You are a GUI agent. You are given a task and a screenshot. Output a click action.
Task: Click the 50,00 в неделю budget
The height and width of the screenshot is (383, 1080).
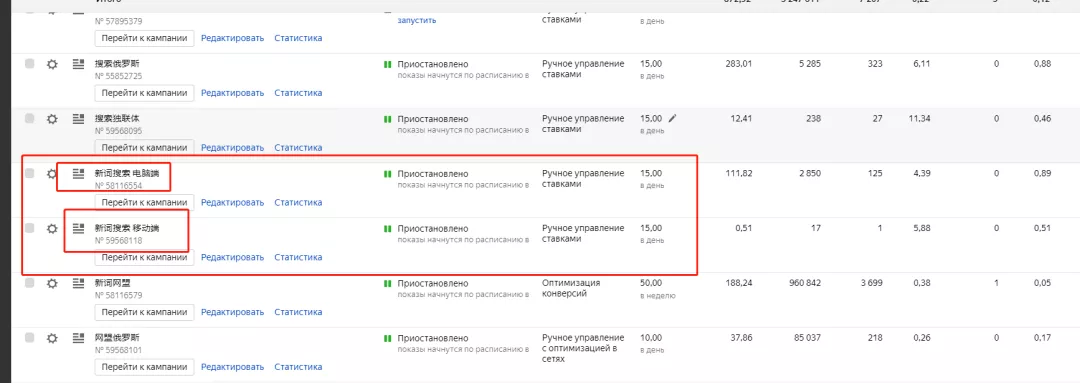[x=658, y=289]
